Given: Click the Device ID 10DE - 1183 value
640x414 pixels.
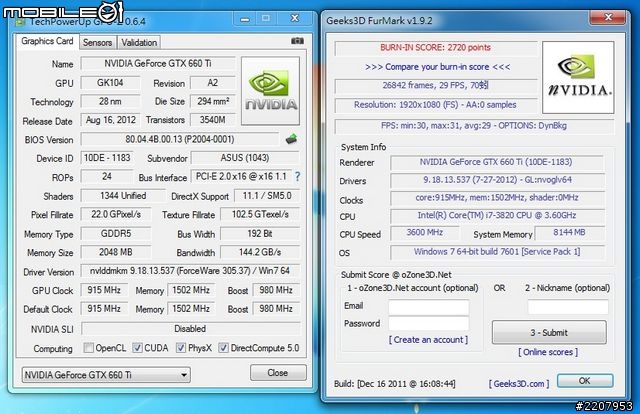Looking at the screenshot, I should 107,158.
